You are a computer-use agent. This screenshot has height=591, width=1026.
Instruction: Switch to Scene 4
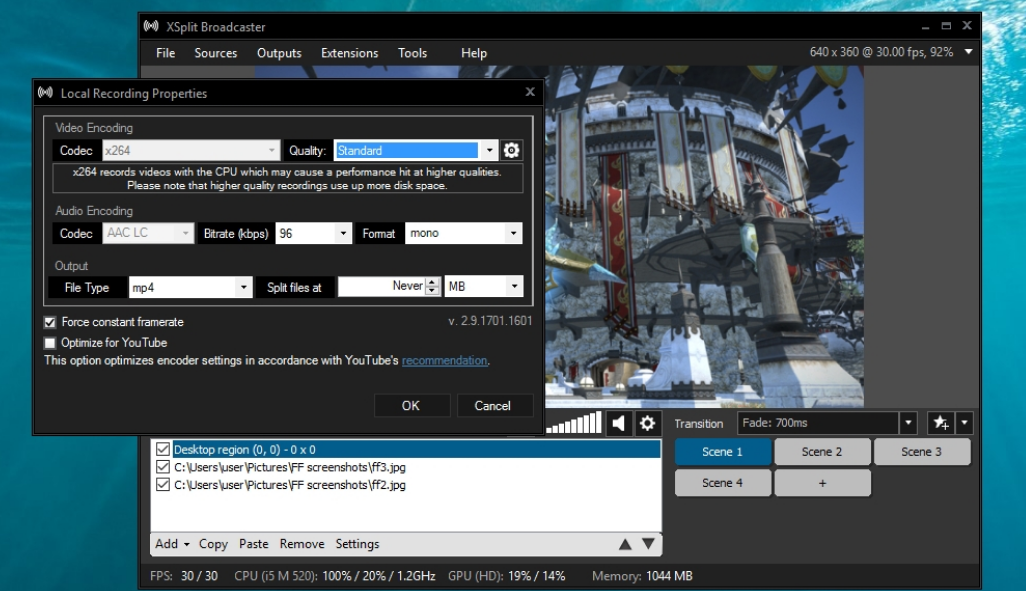point(722,483)
